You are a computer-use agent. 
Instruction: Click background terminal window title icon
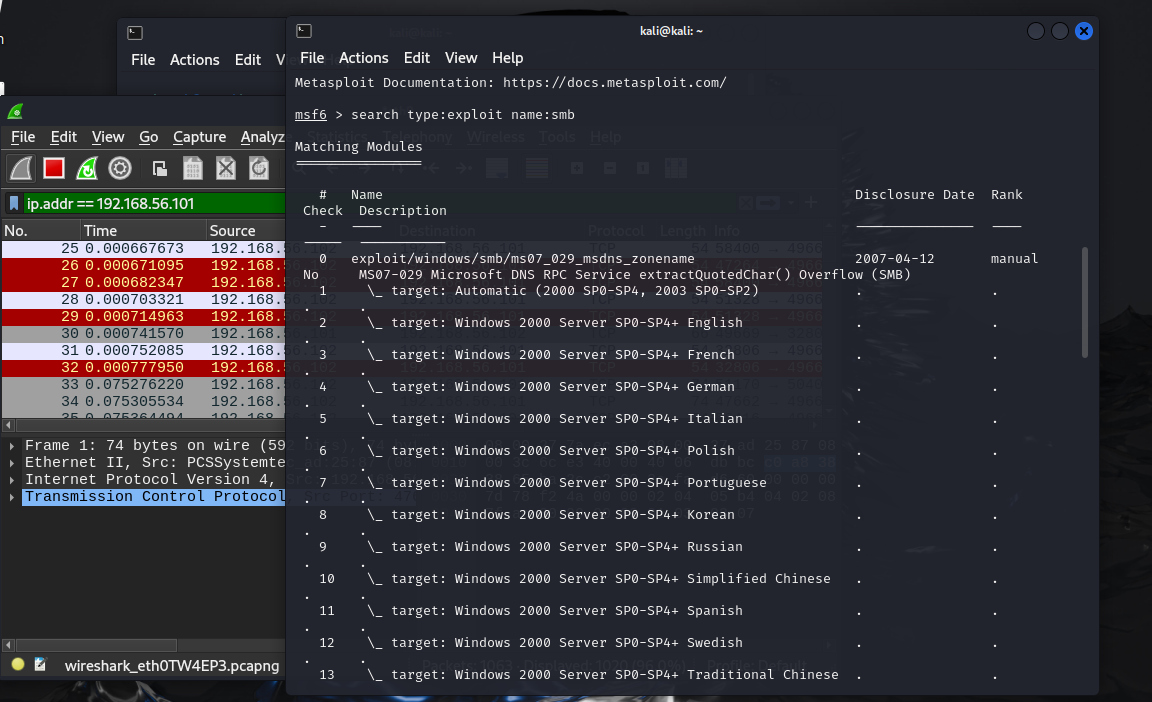(134, 32)
